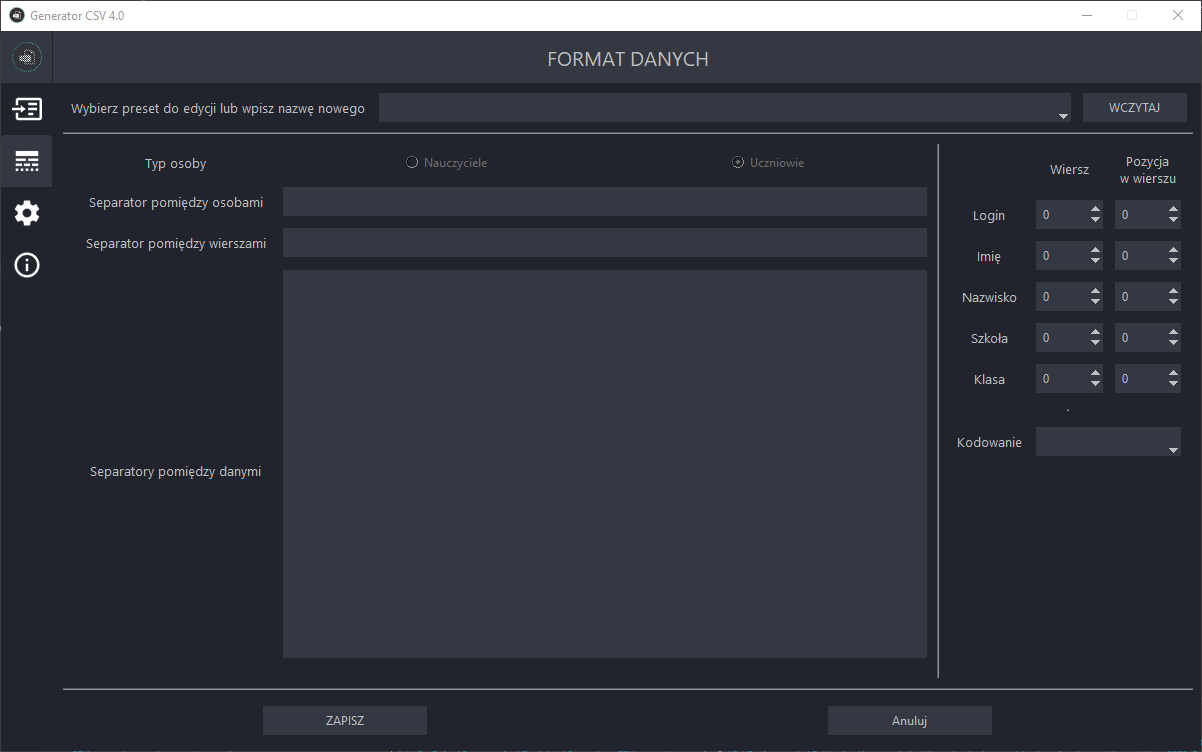Focus the Separator pomiędzy osobami field
The height and width of the screenshot is (752, 1202).
[x=604, y=202]
